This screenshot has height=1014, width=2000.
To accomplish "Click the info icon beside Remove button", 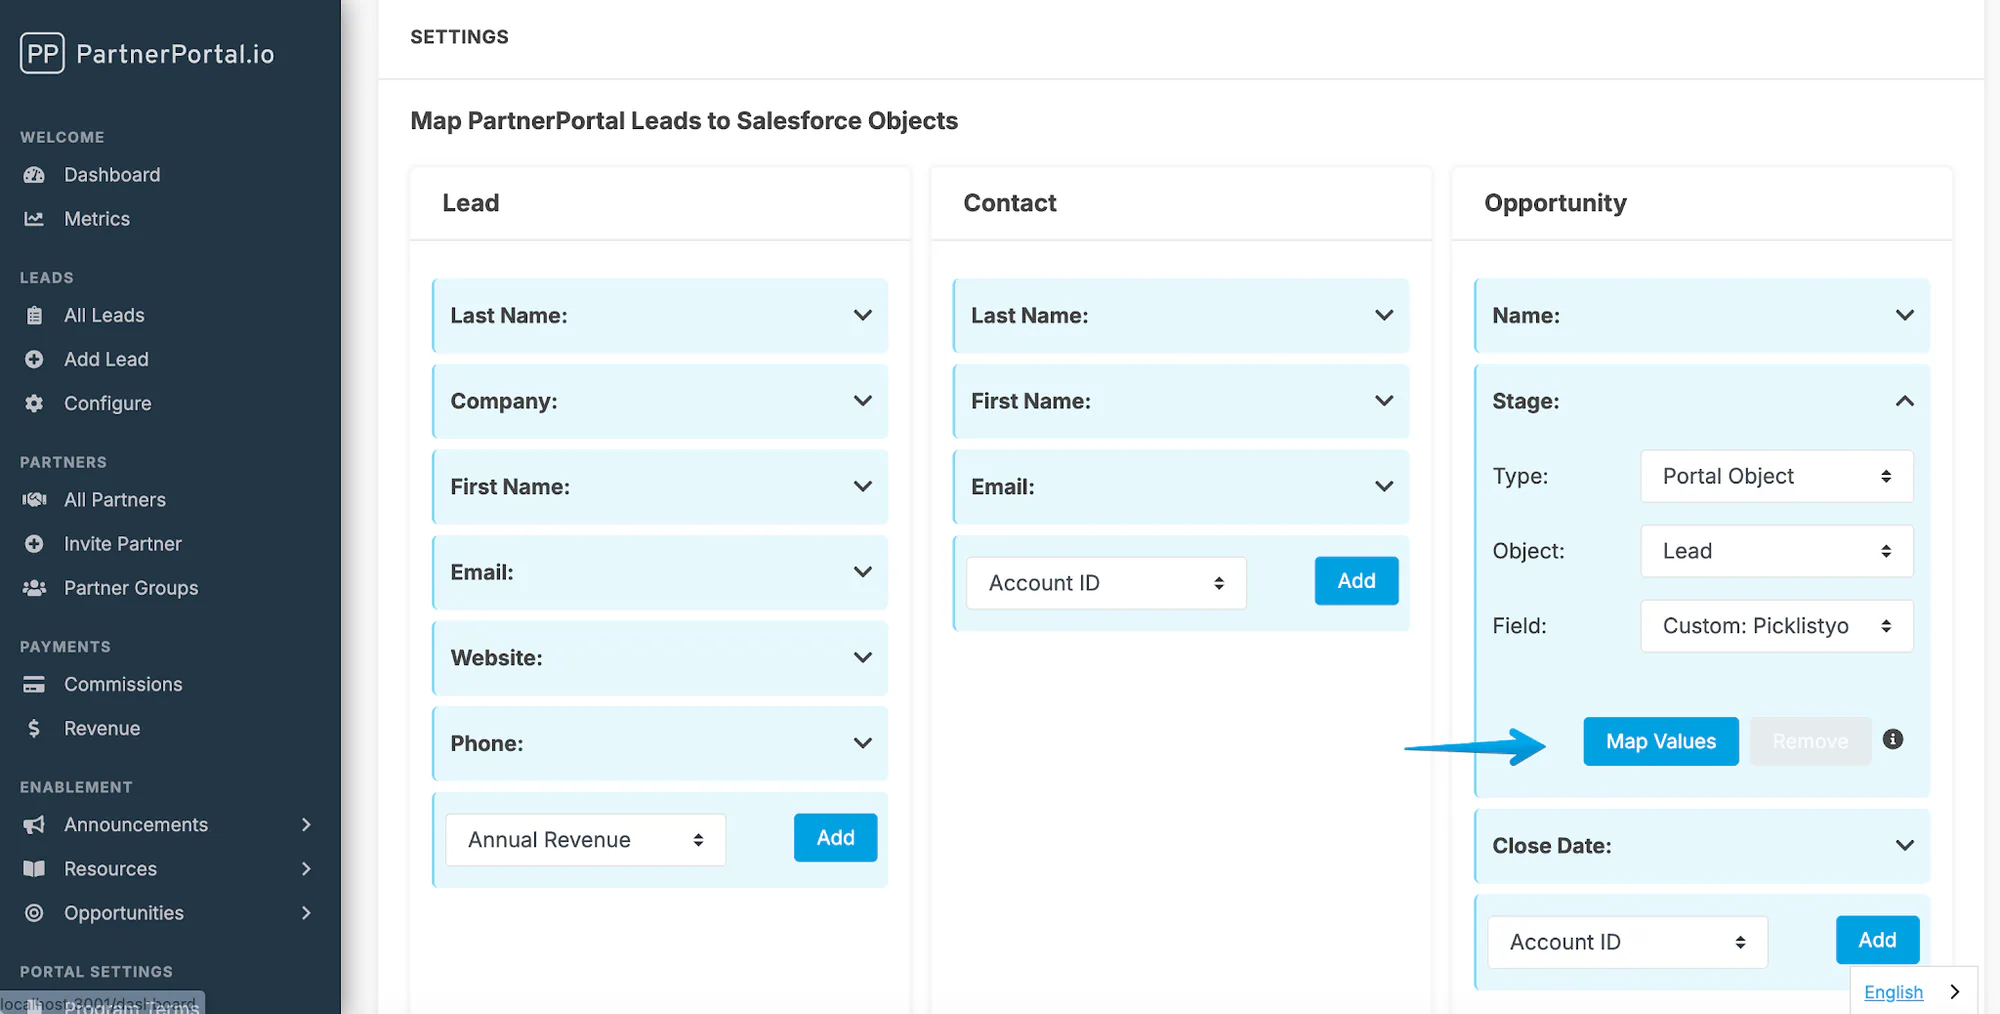I will tap(1893, 739).
